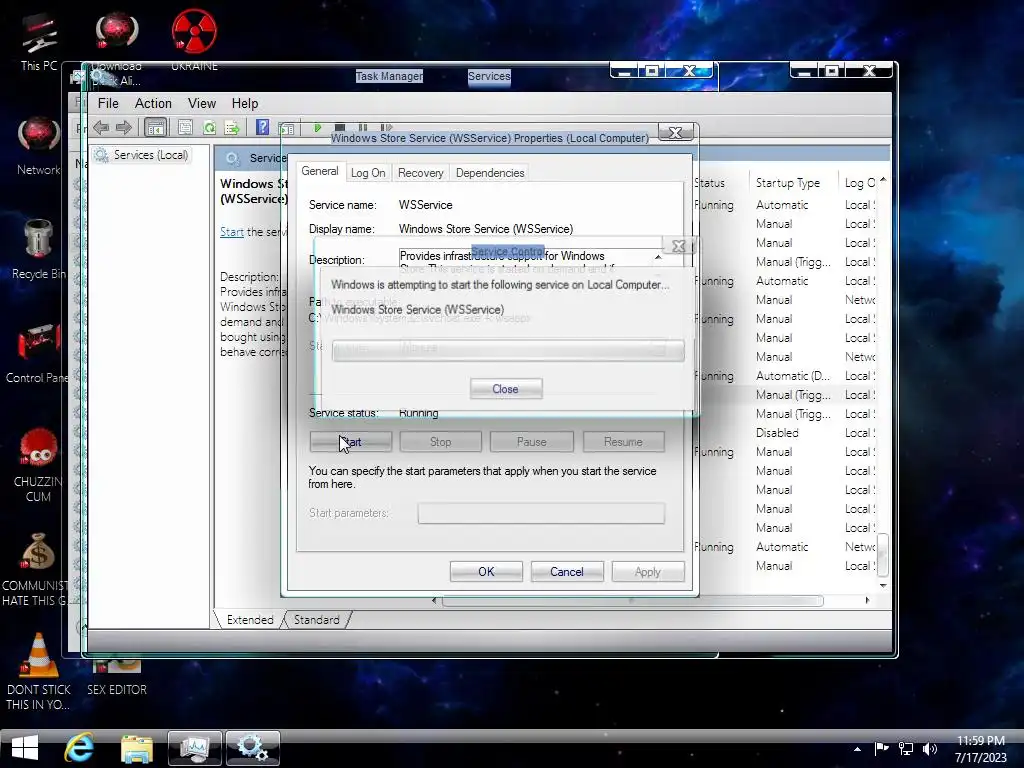Select the UKRAINE radiation desktop icon

pyautogui.click(x=194, y=39)
